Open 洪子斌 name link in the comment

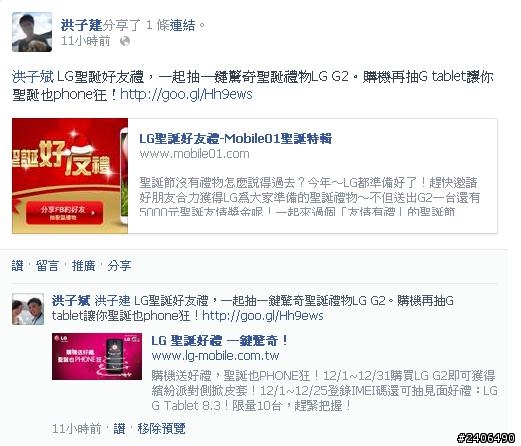71,301
